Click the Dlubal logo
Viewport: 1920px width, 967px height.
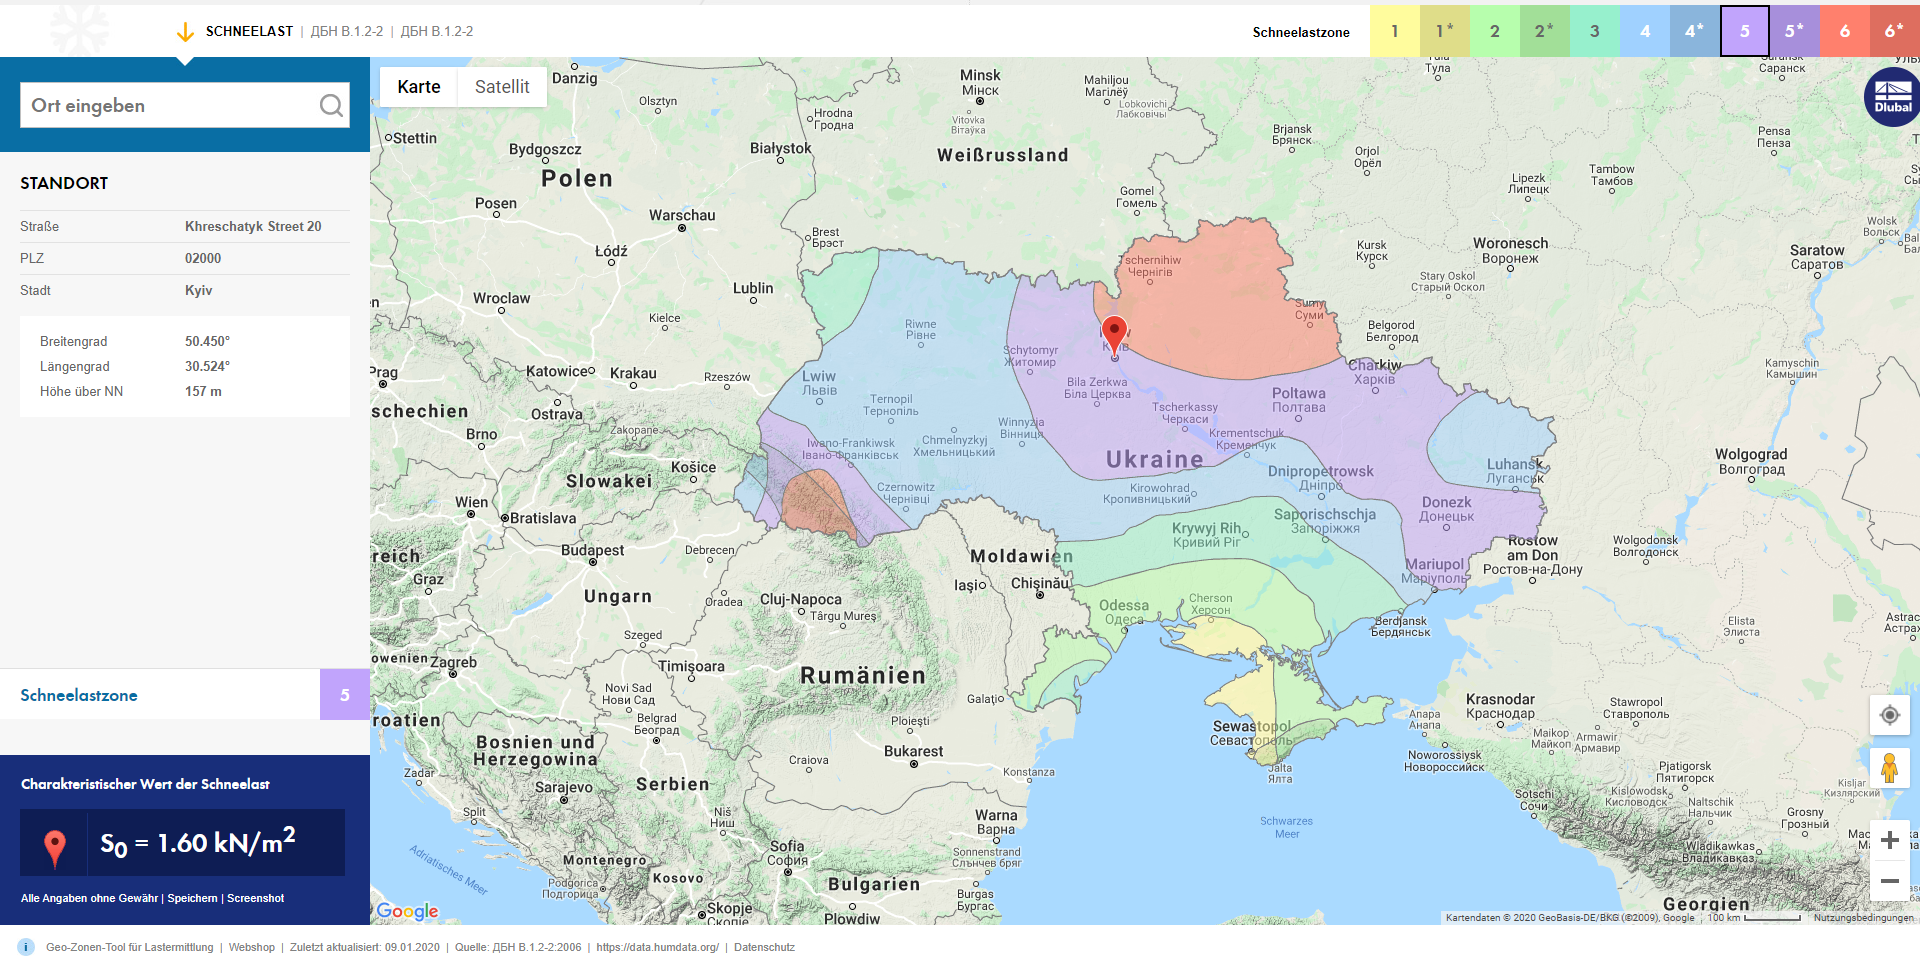pyautogui.click(x=1891, y=97)
